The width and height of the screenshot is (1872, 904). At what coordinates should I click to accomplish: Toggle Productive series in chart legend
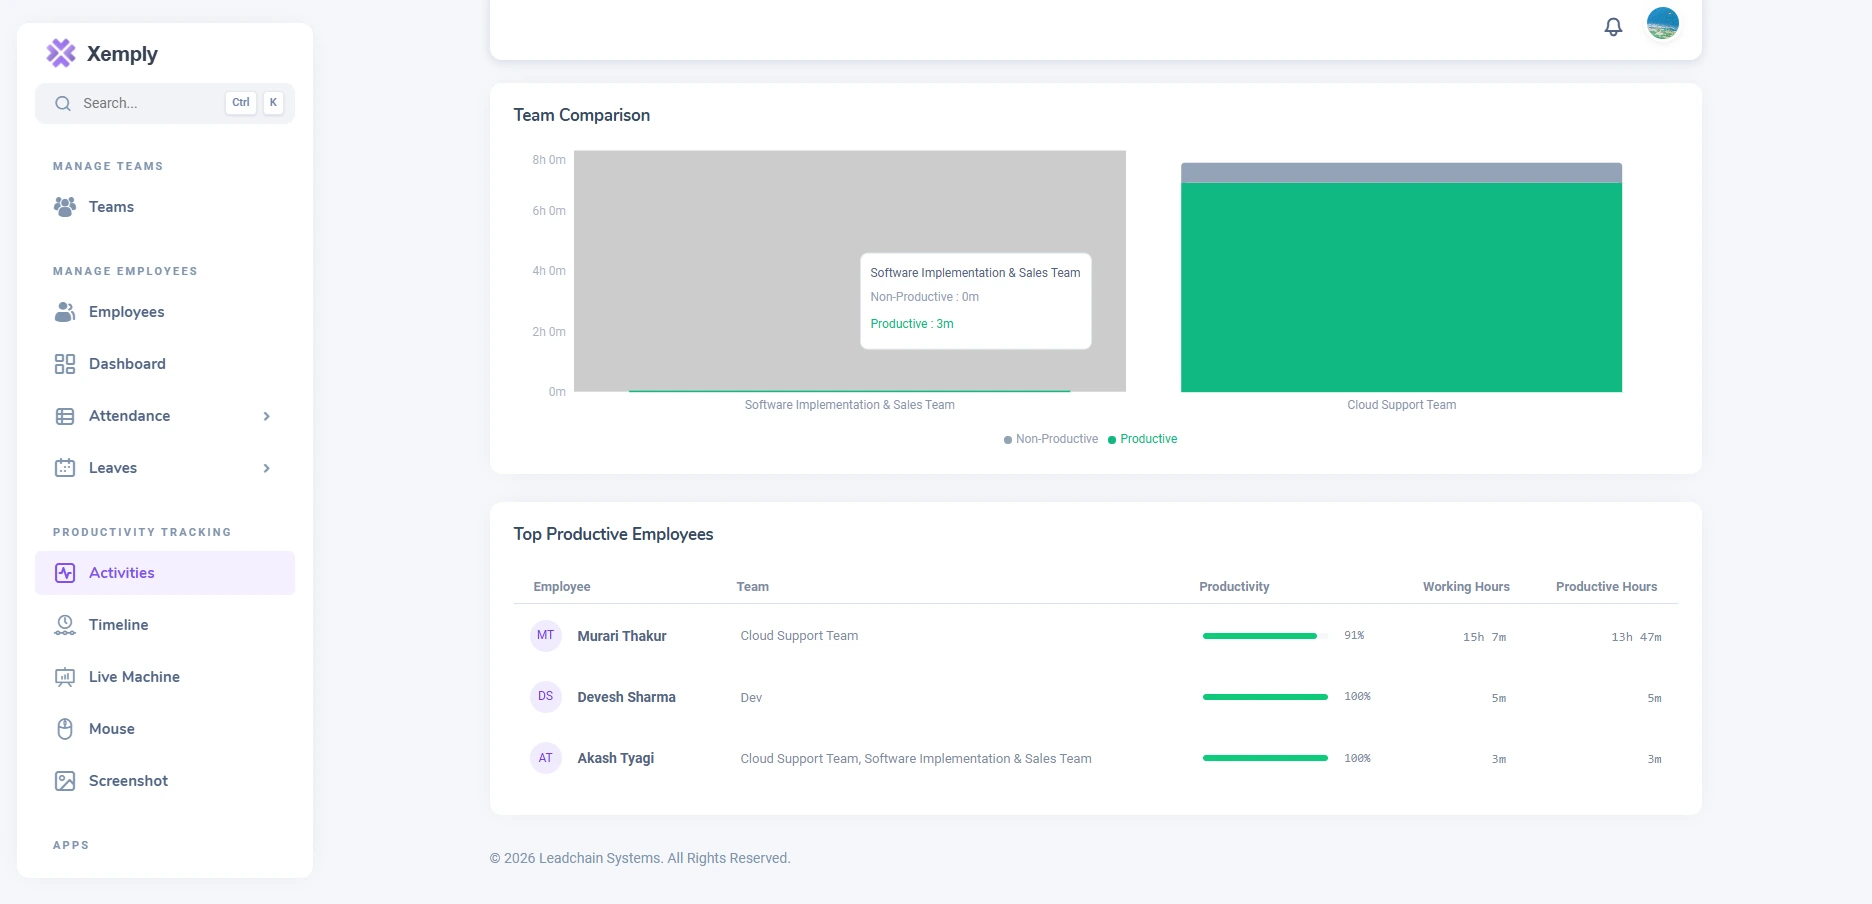(x=1143, y=439)
